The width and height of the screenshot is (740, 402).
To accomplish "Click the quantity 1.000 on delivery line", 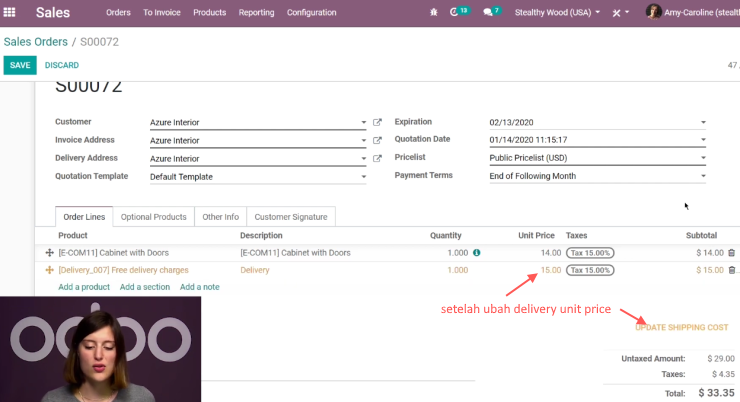I will tap(458, 270).
